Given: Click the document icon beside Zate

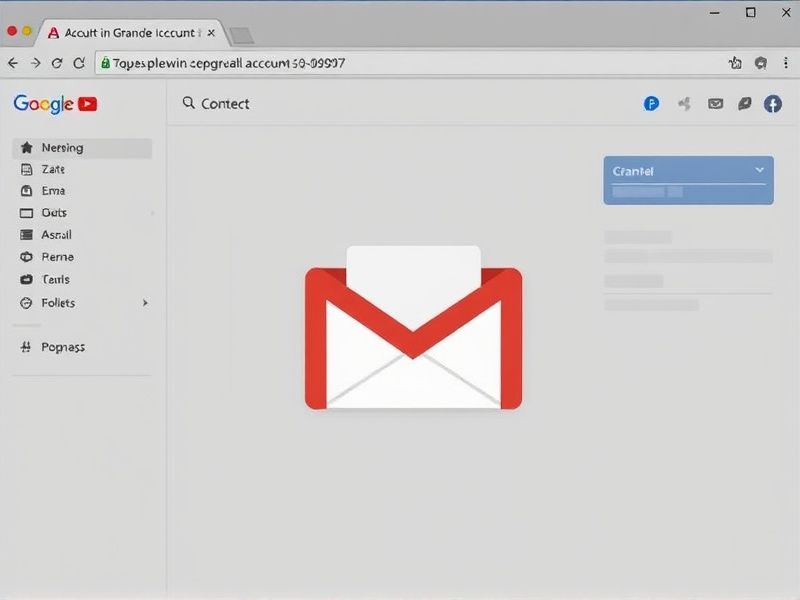Looking at the screenshot, I should (x=27, y=169).
